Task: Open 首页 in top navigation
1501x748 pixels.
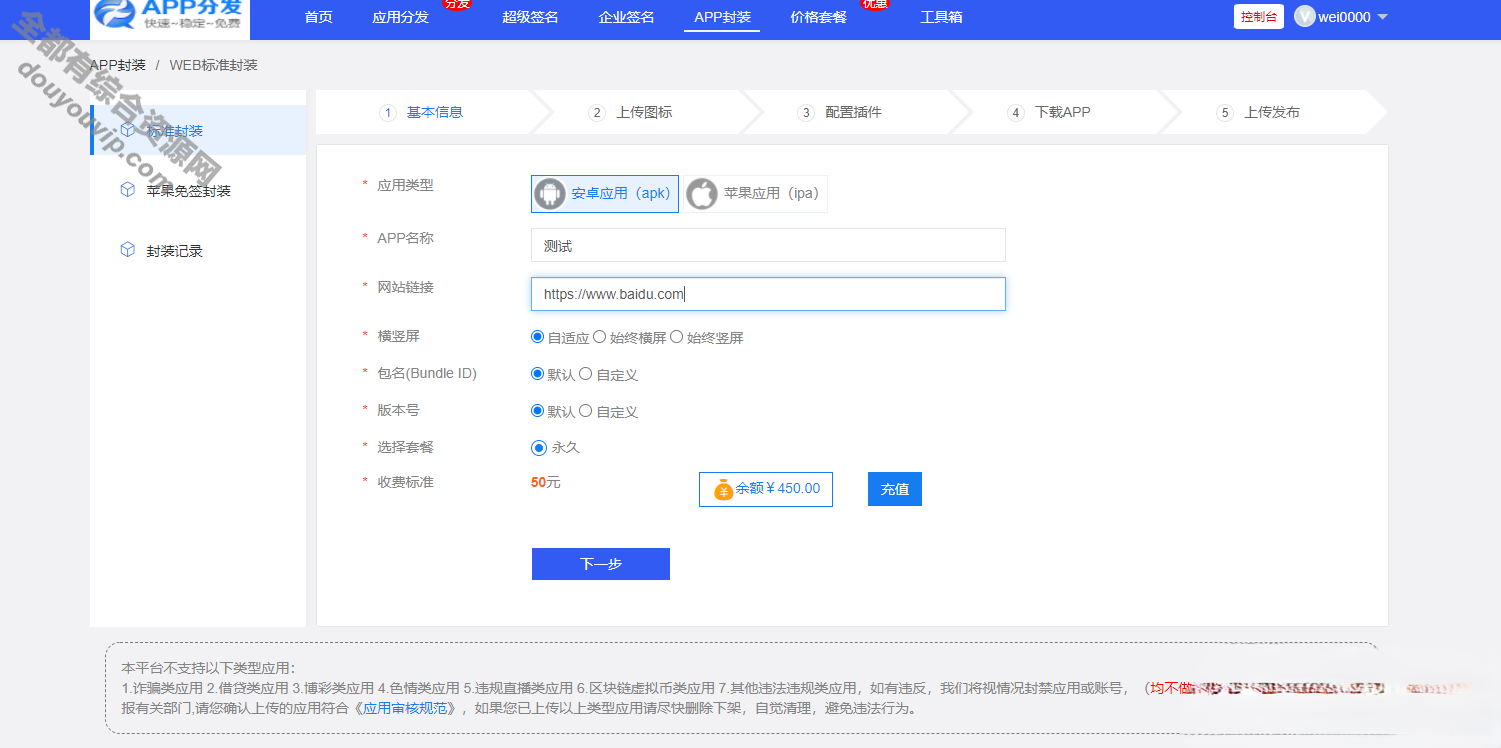Action: coord(319,17)
